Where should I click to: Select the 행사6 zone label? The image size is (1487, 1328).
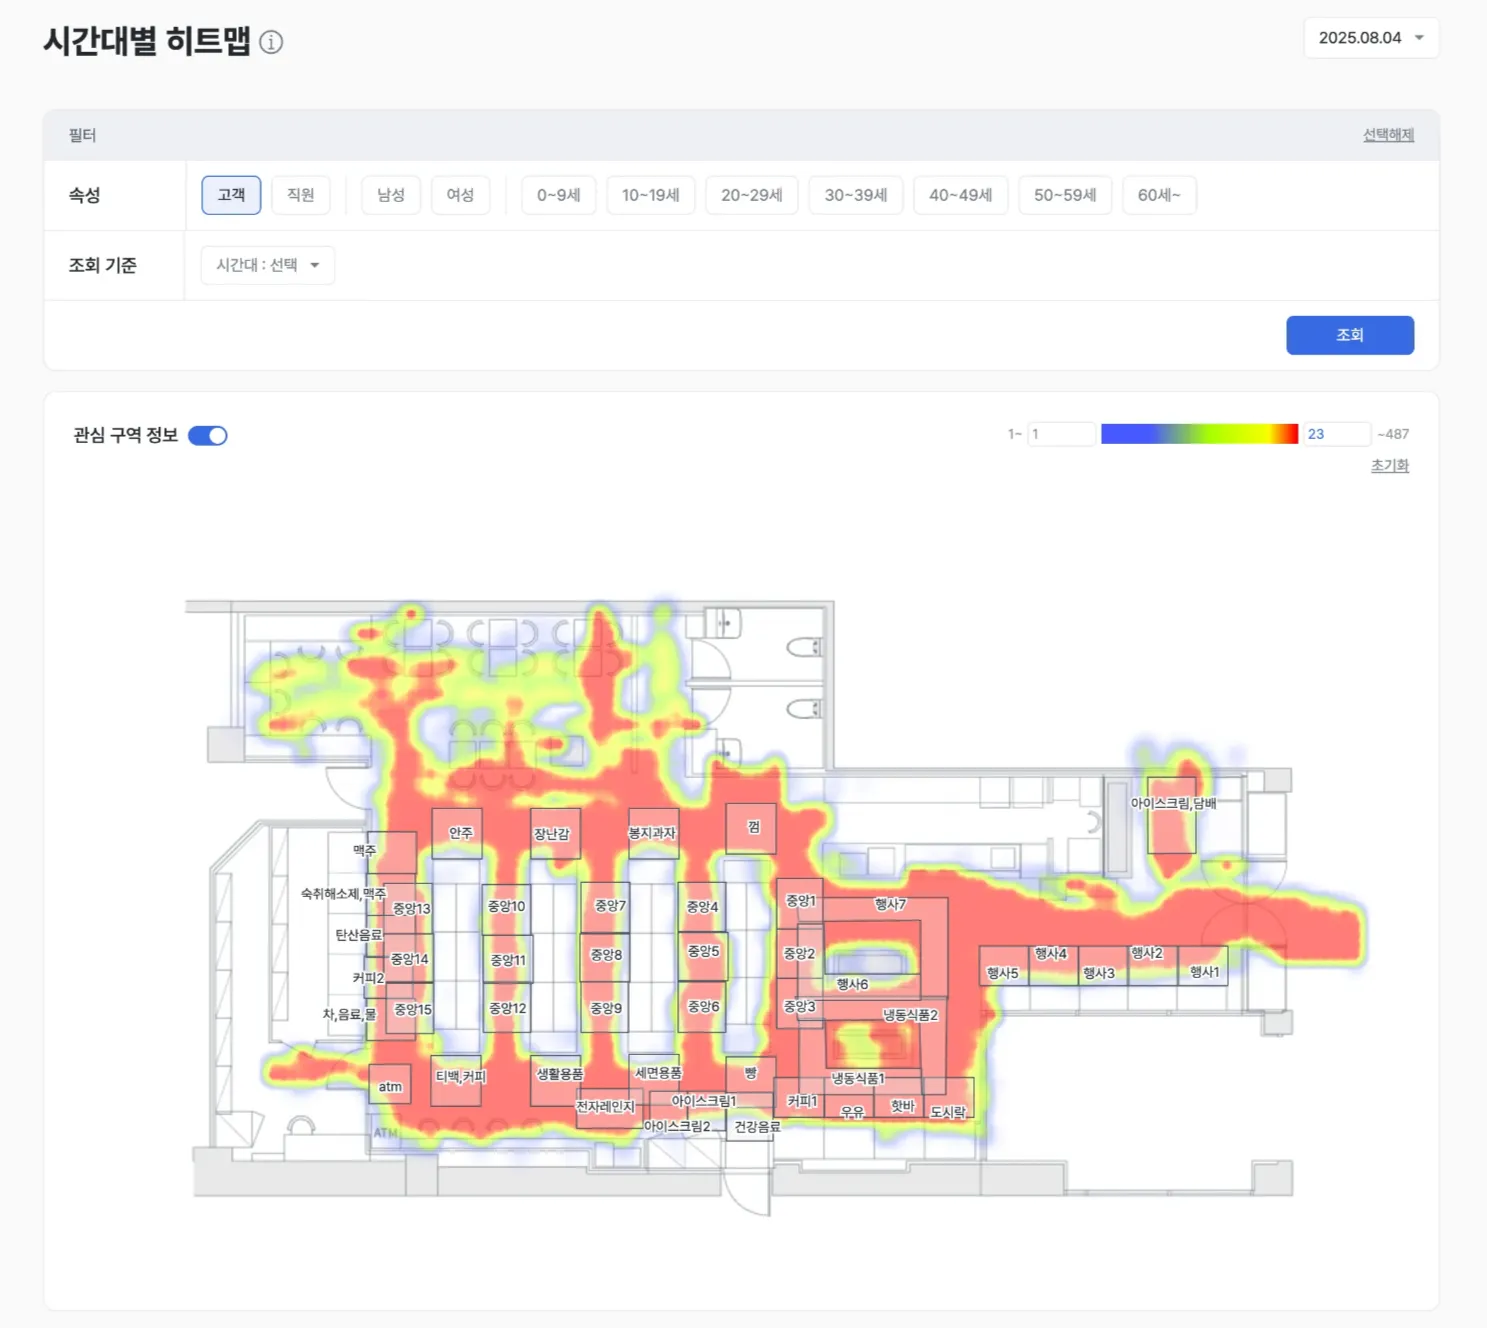pyautogui.click(x=852, y=984)
